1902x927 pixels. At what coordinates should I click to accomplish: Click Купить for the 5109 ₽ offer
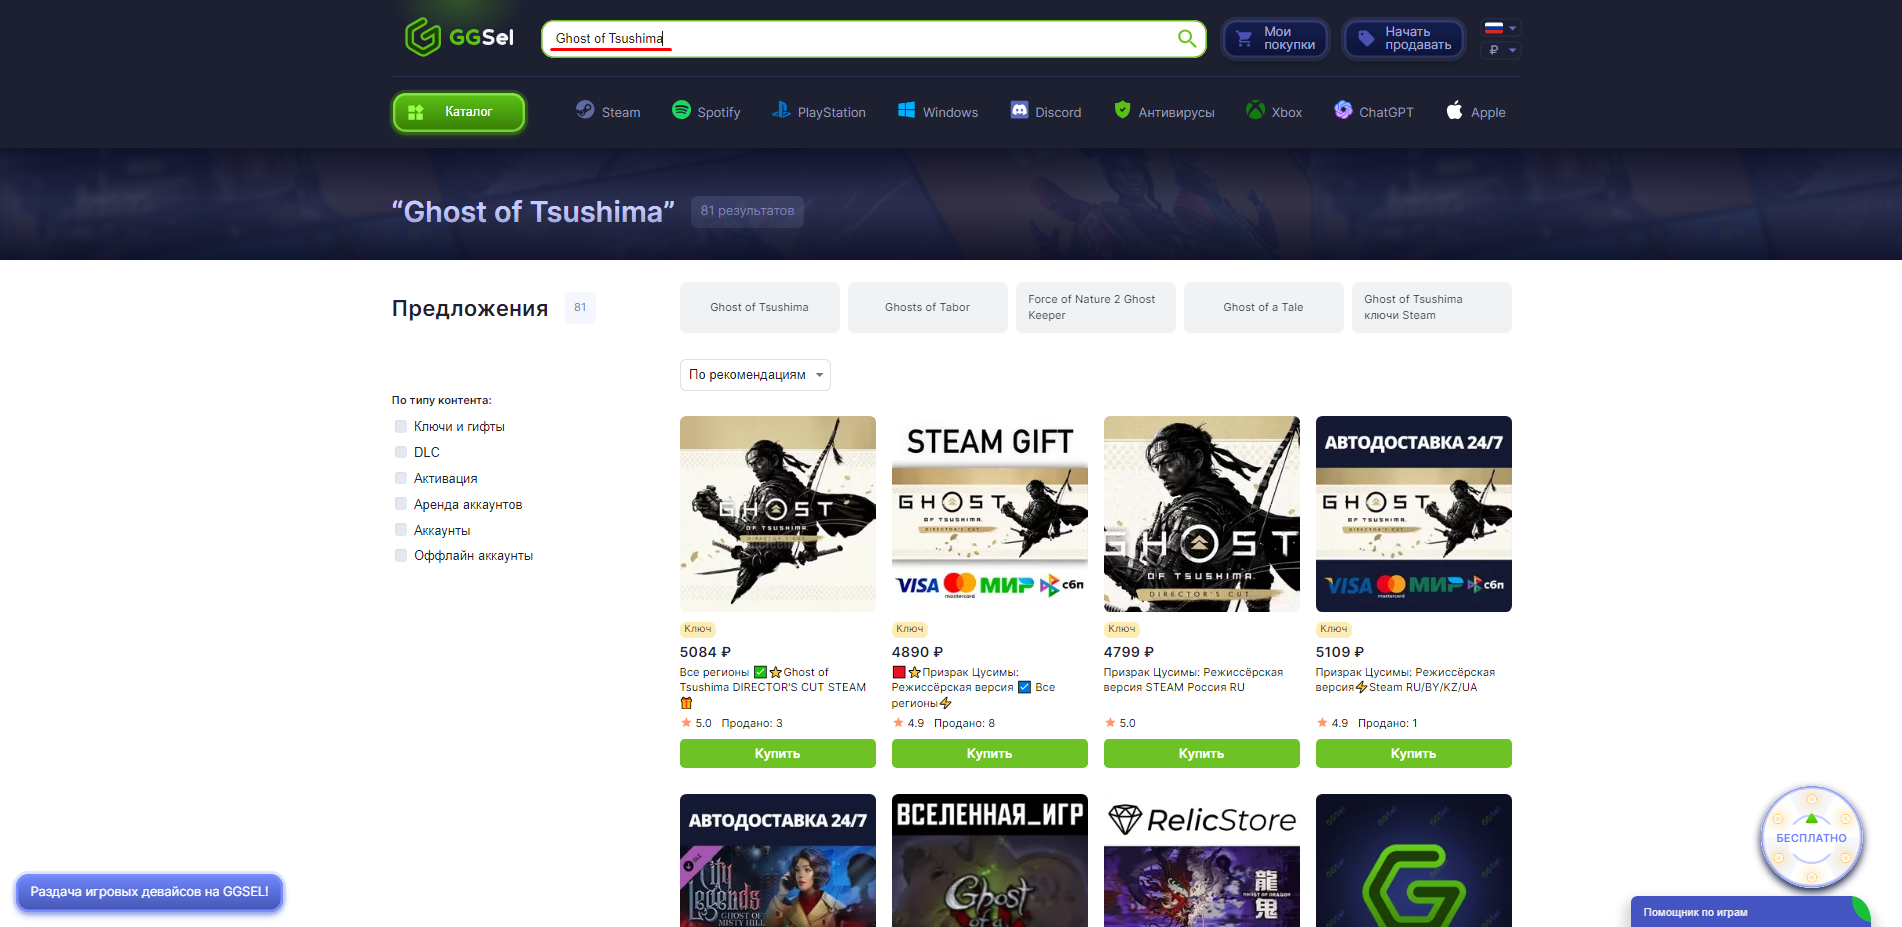point(1414,753)
